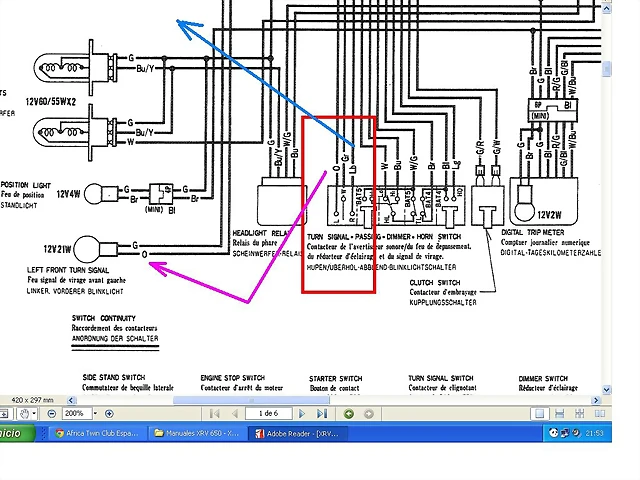
Task: Click the '420 x 297 mm' page size label
Action: click(32, 400)
